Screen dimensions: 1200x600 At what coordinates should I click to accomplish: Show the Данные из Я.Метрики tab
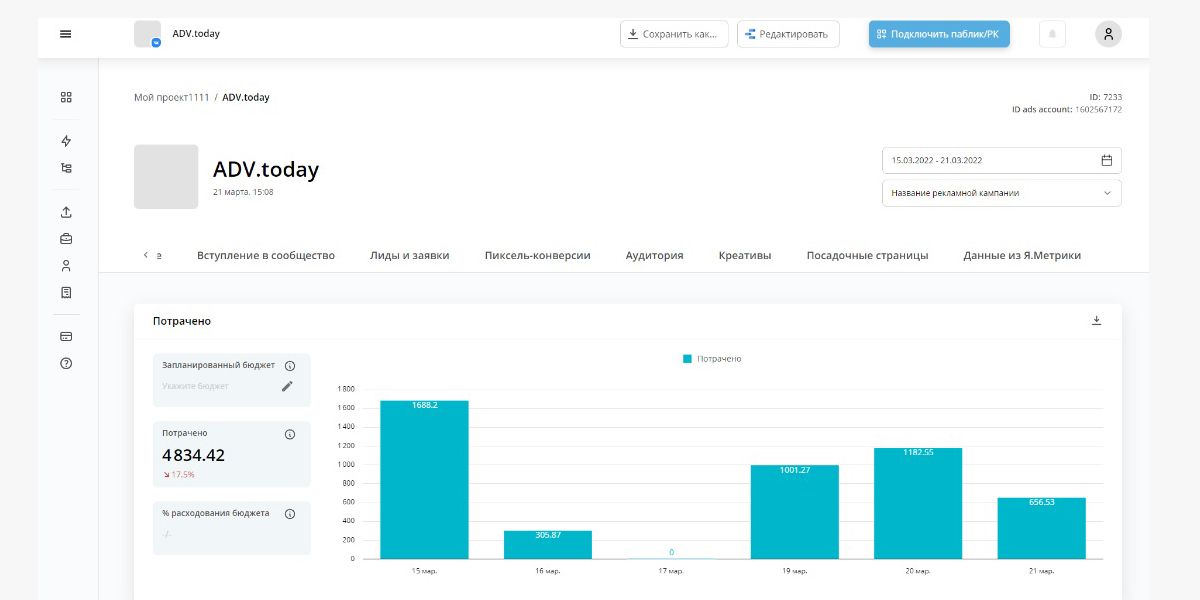point(1022,255)
